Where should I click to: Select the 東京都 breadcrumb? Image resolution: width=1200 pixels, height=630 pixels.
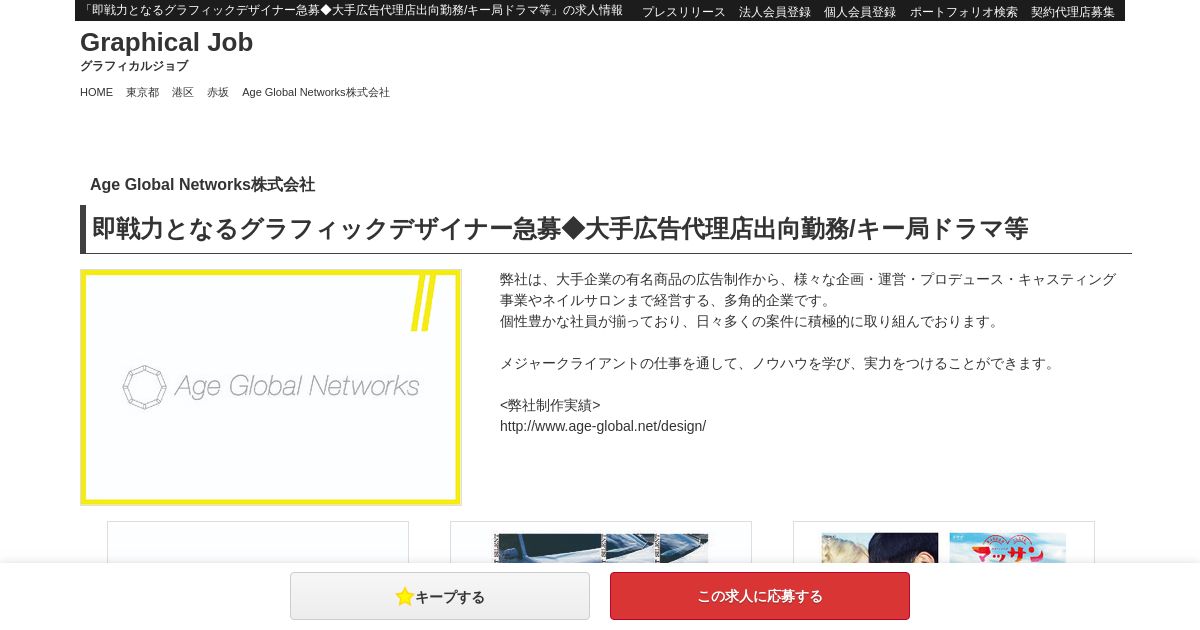(x=142, y=92)
